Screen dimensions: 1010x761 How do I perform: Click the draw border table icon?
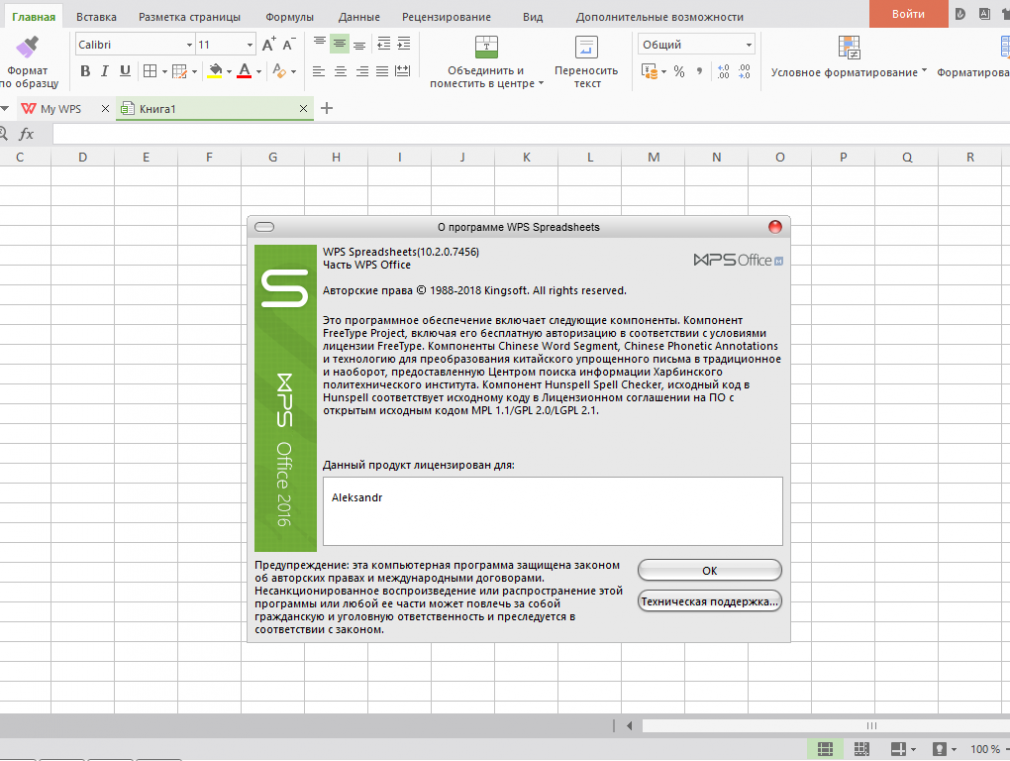pos(180,72)
